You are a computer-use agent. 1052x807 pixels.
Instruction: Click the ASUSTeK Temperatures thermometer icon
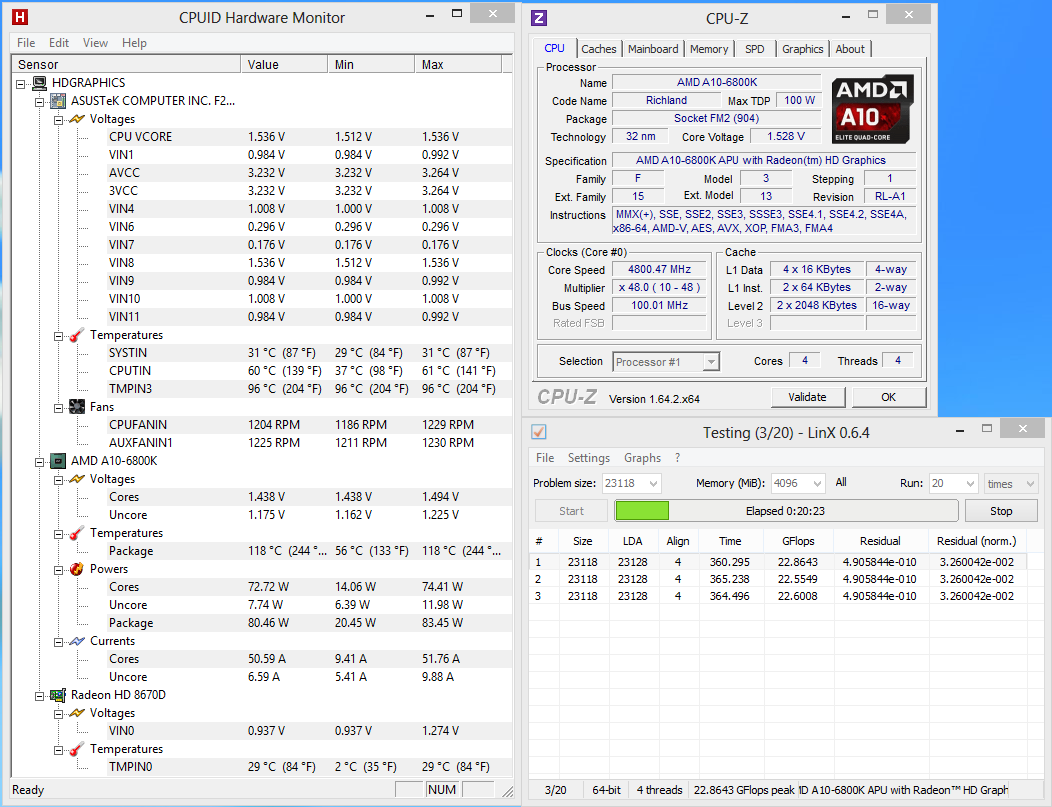point(77,335)
